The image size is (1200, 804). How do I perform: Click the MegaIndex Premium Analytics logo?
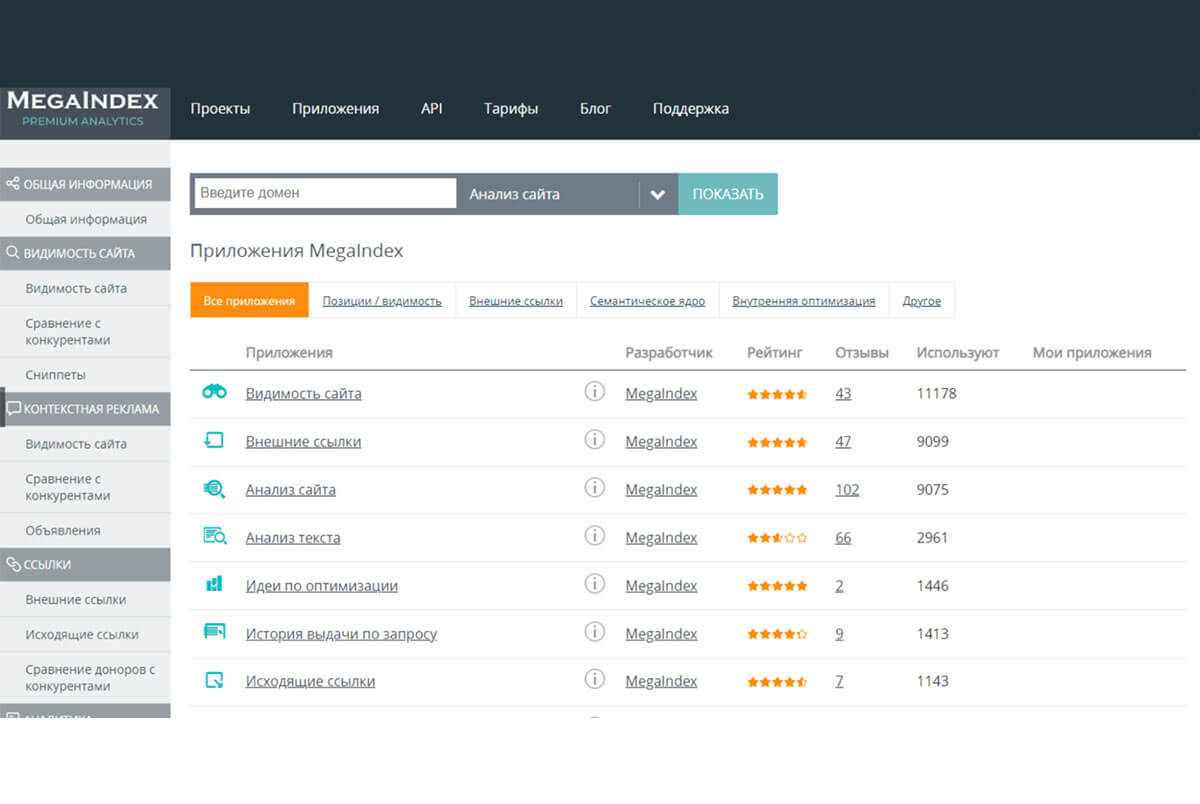point(84,107)
